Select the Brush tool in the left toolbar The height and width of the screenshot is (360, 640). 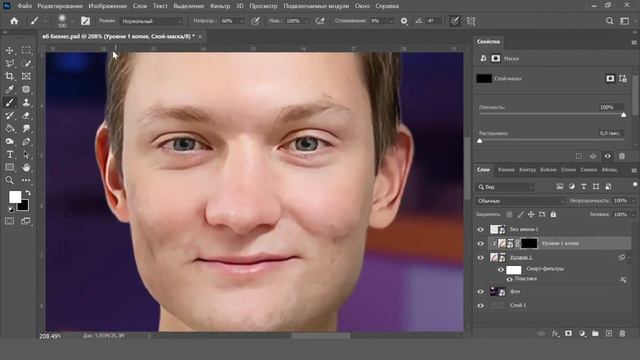(x=9, y=102)
